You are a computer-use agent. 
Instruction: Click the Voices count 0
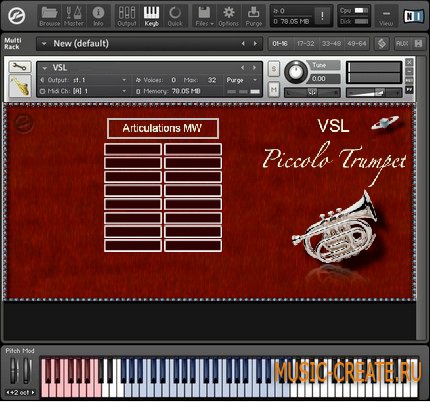click(x=173, y=80)
